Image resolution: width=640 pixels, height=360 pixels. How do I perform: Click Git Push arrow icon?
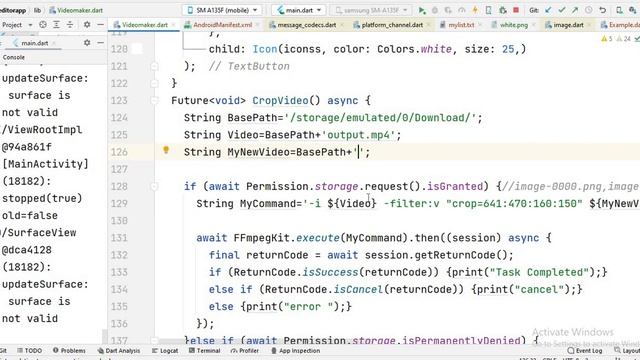[575, 10]
